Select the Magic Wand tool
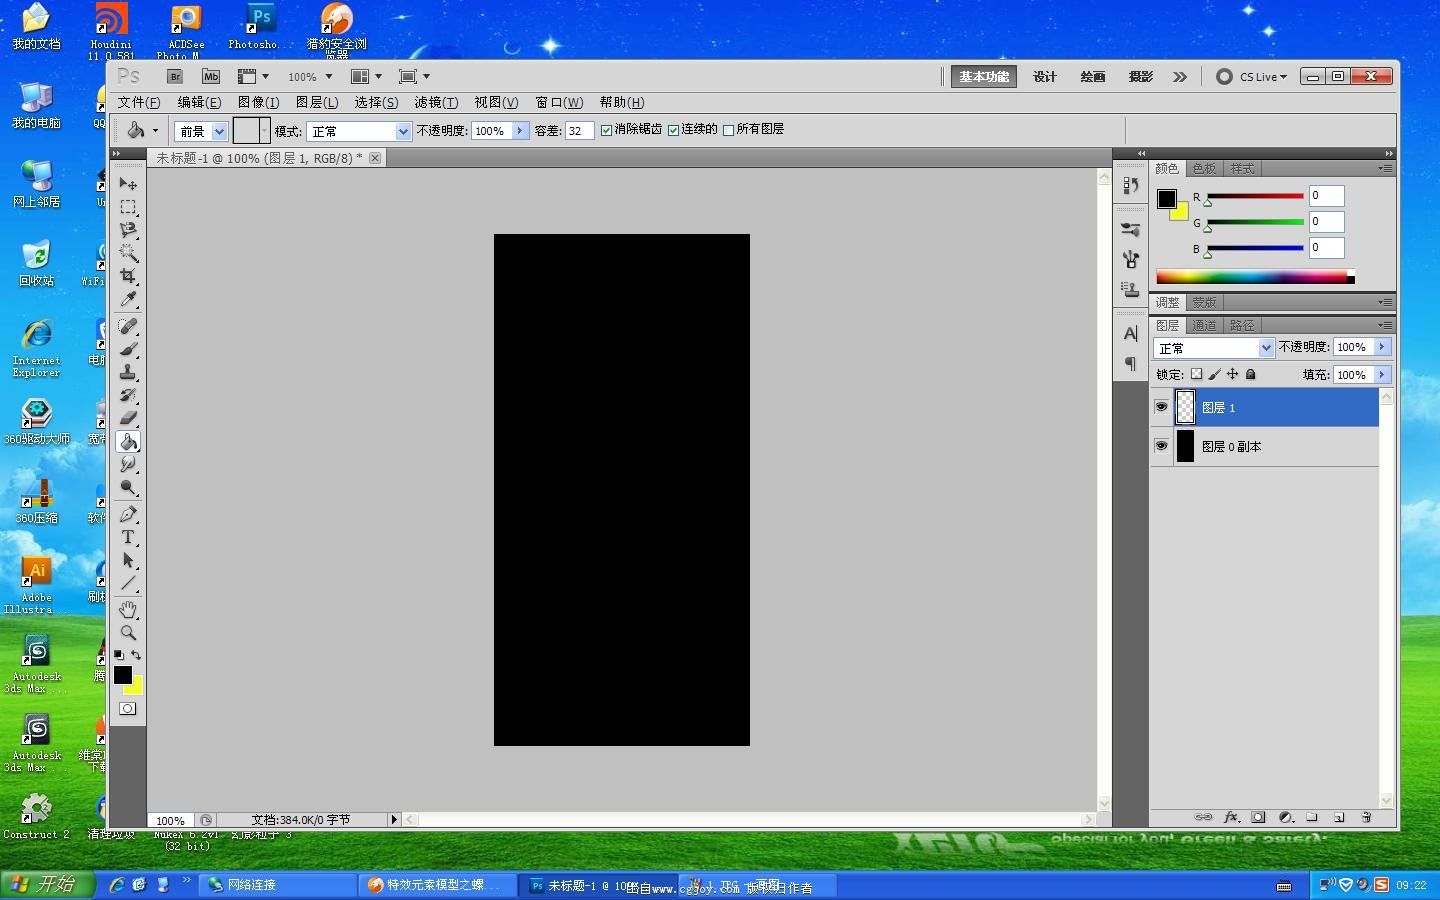 tap(128, 253)
